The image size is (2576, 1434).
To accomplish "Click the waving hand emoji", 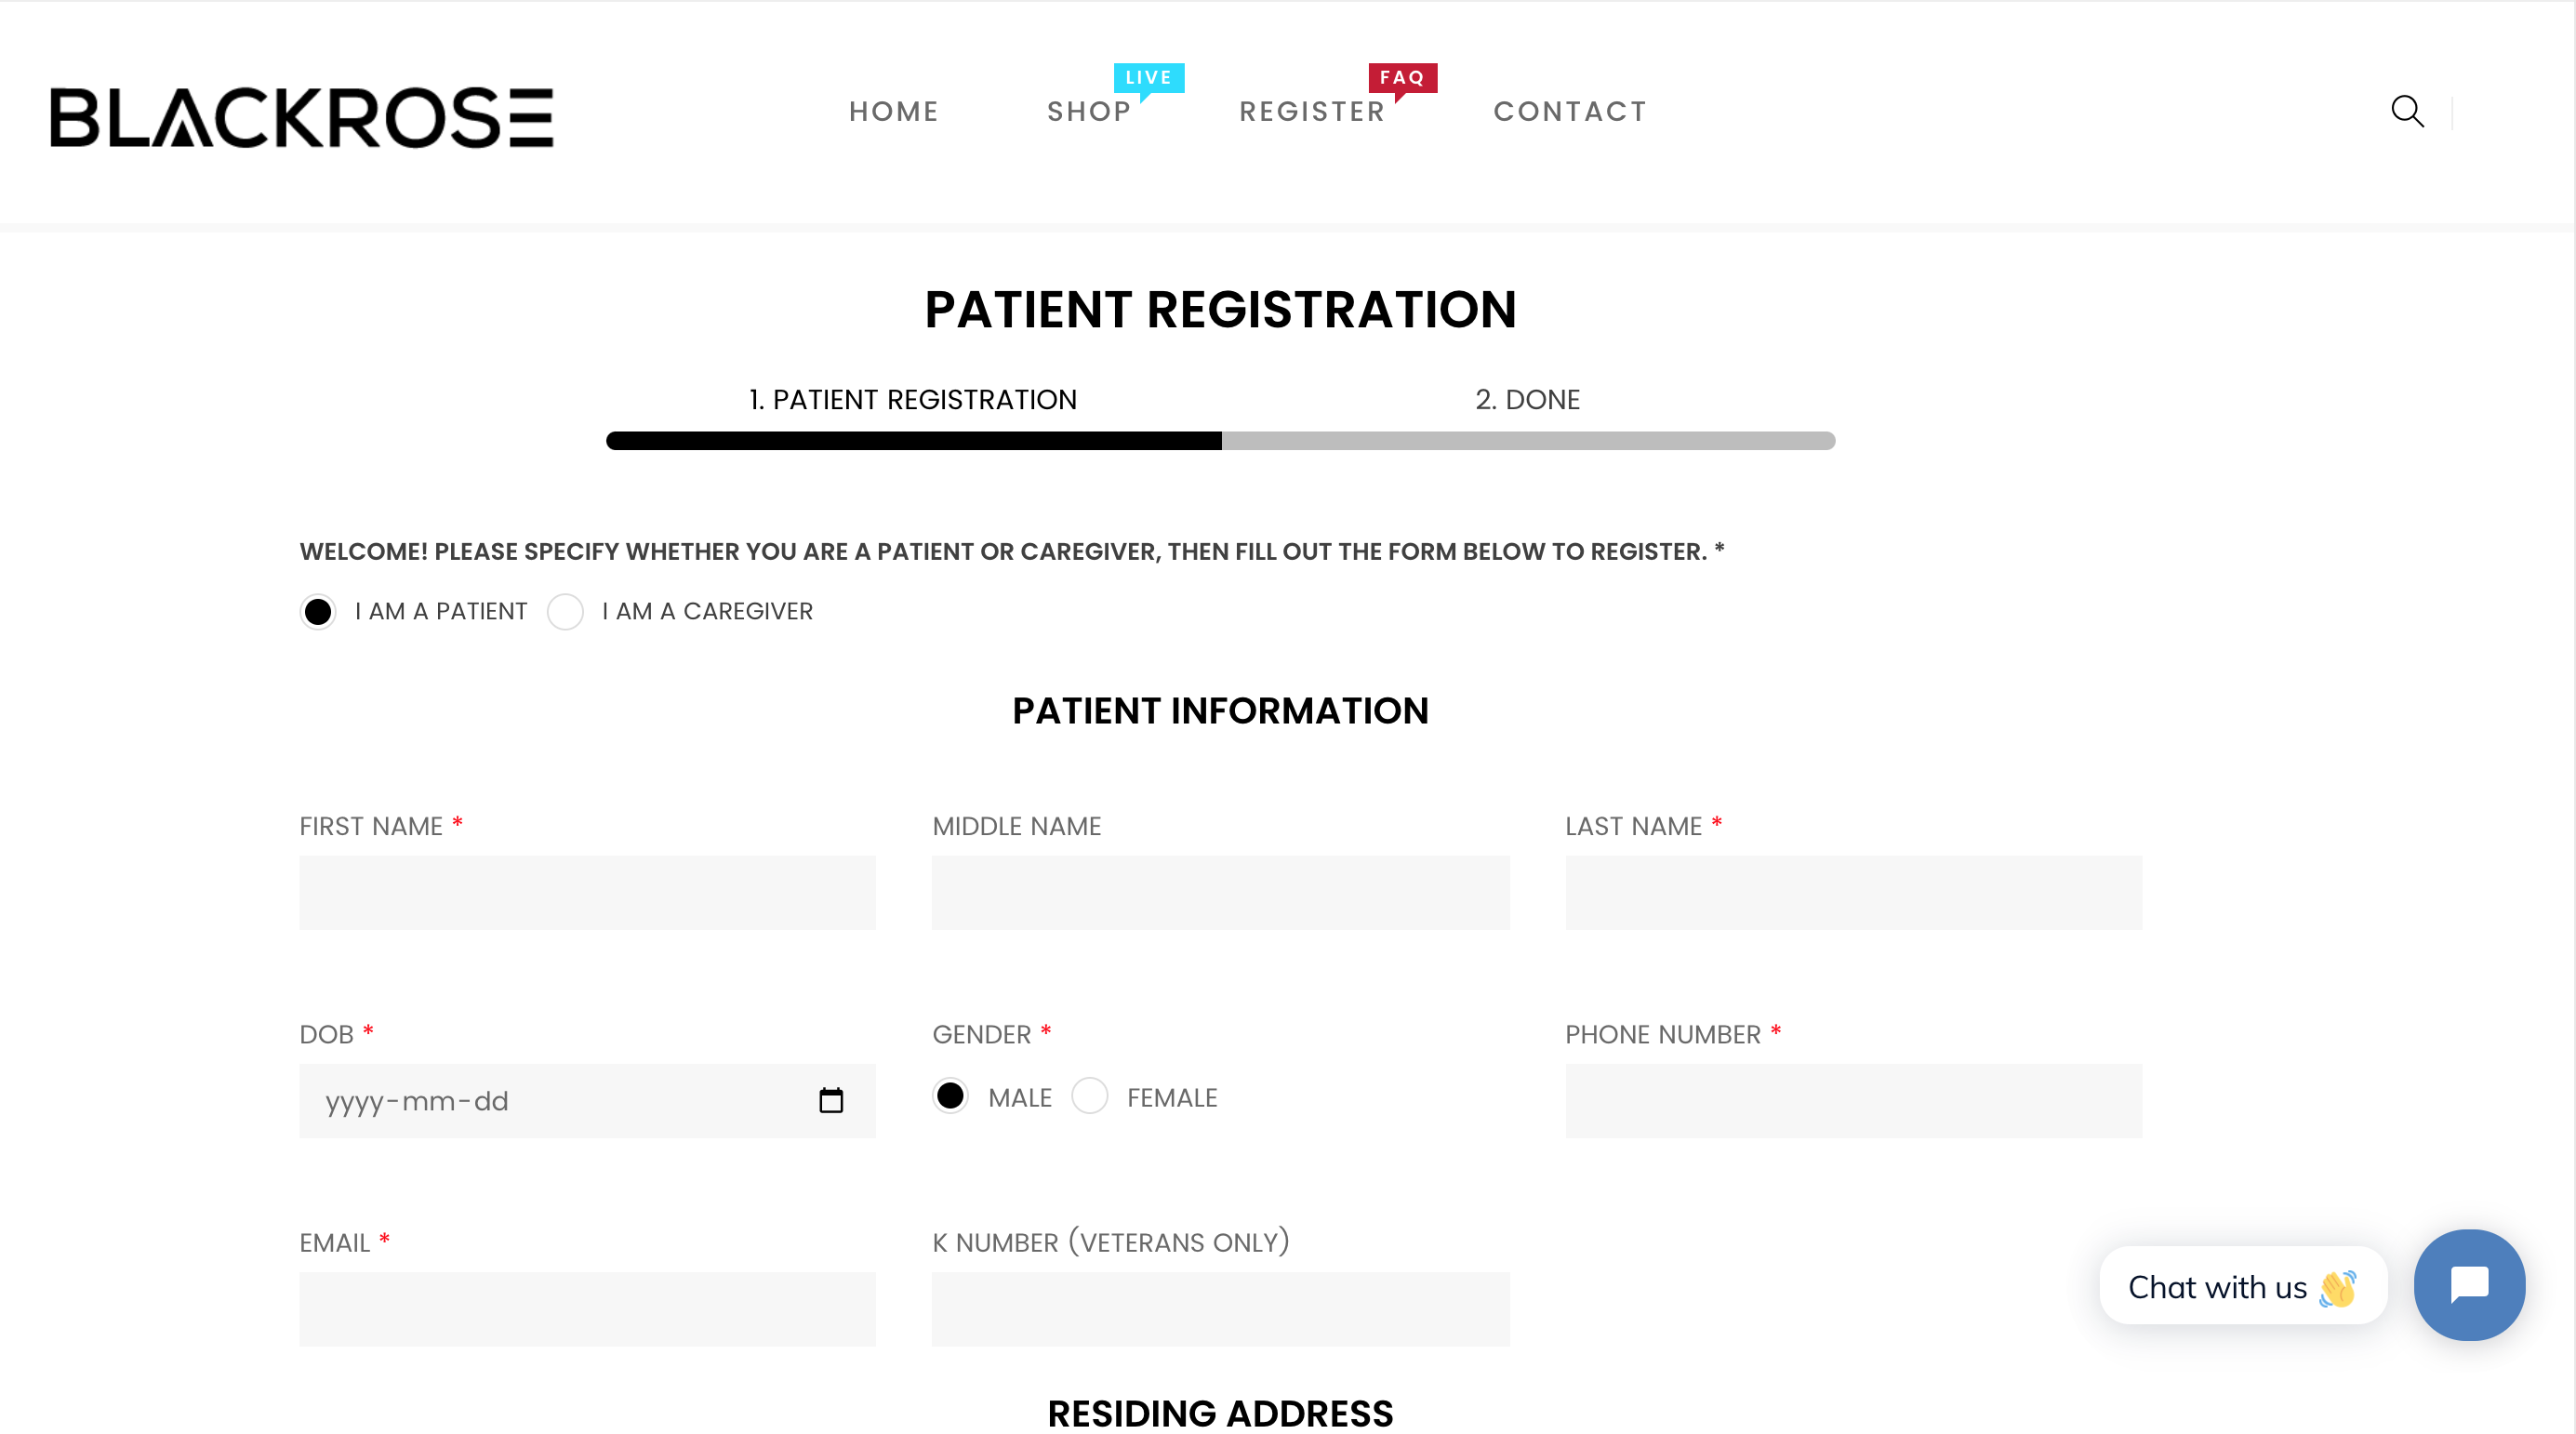I will pos(2337,1288).
